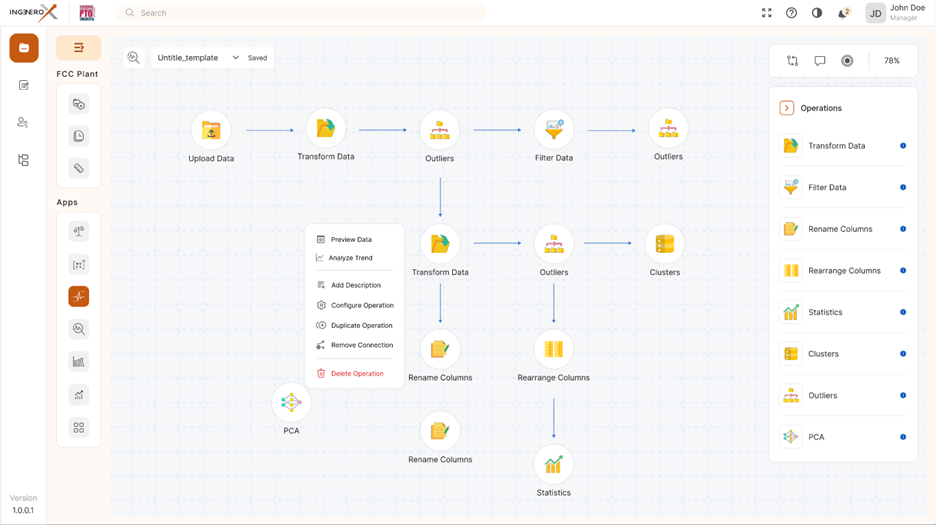Select the PCA node on canvas
936x525 pixels.
291,403
